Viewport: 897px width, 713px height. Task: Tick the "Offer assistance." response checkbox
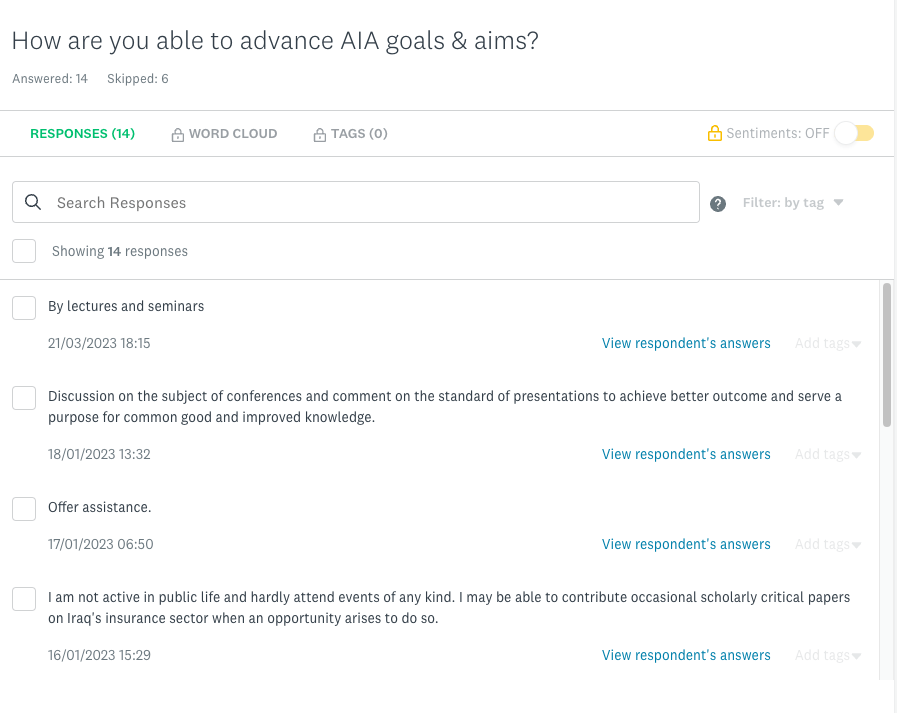pyautogui.click(x=24, y=509)
